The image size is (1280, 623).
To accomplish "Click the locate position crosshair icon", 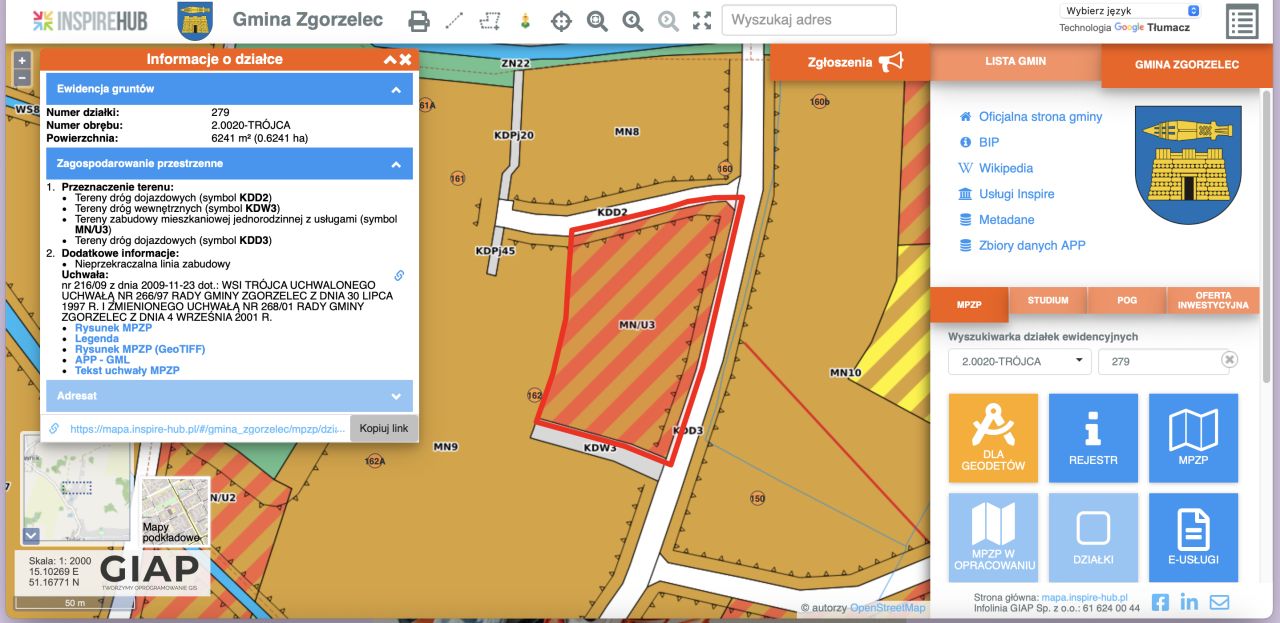I will coord(562,20).
